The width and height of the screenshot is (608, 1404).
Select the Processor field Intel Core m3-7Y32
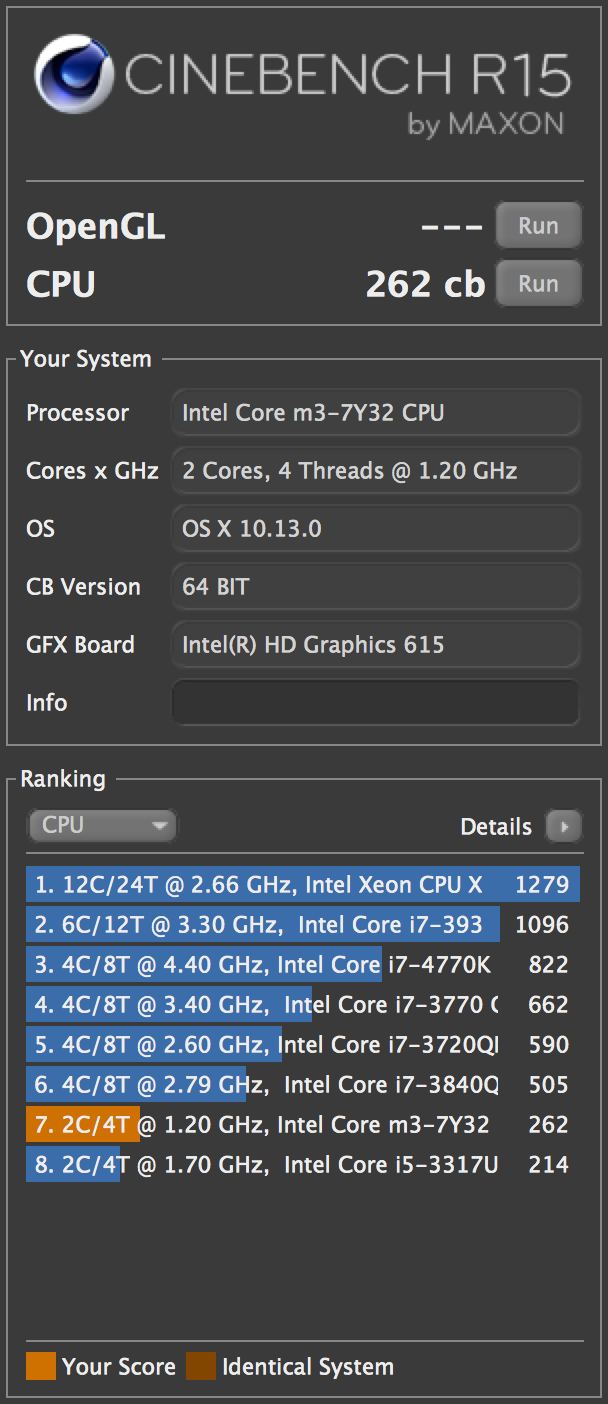[x=376, y=412]
